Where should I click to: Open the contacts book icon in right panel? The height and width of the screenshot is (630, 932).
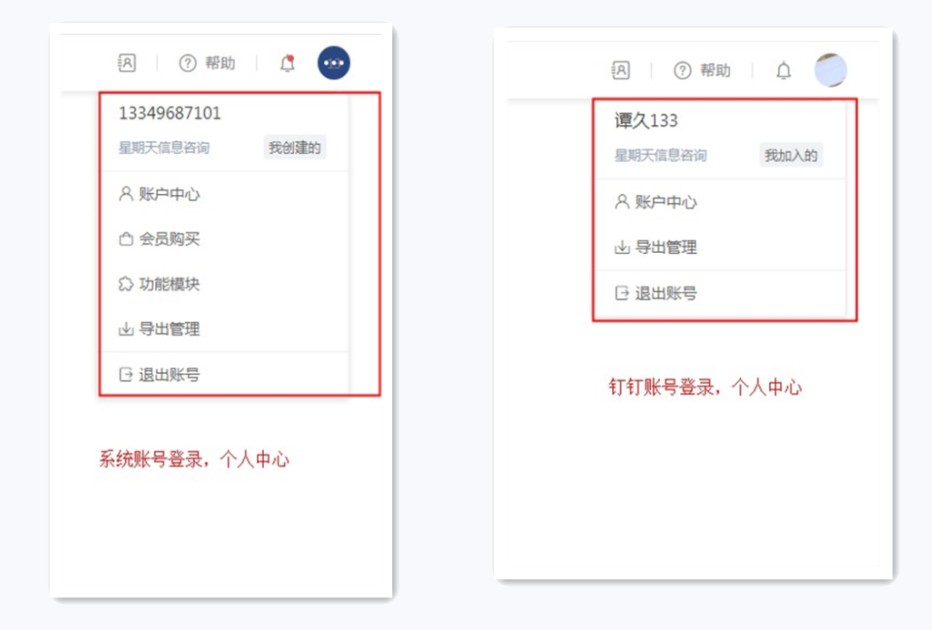click(x=621, y=70)
